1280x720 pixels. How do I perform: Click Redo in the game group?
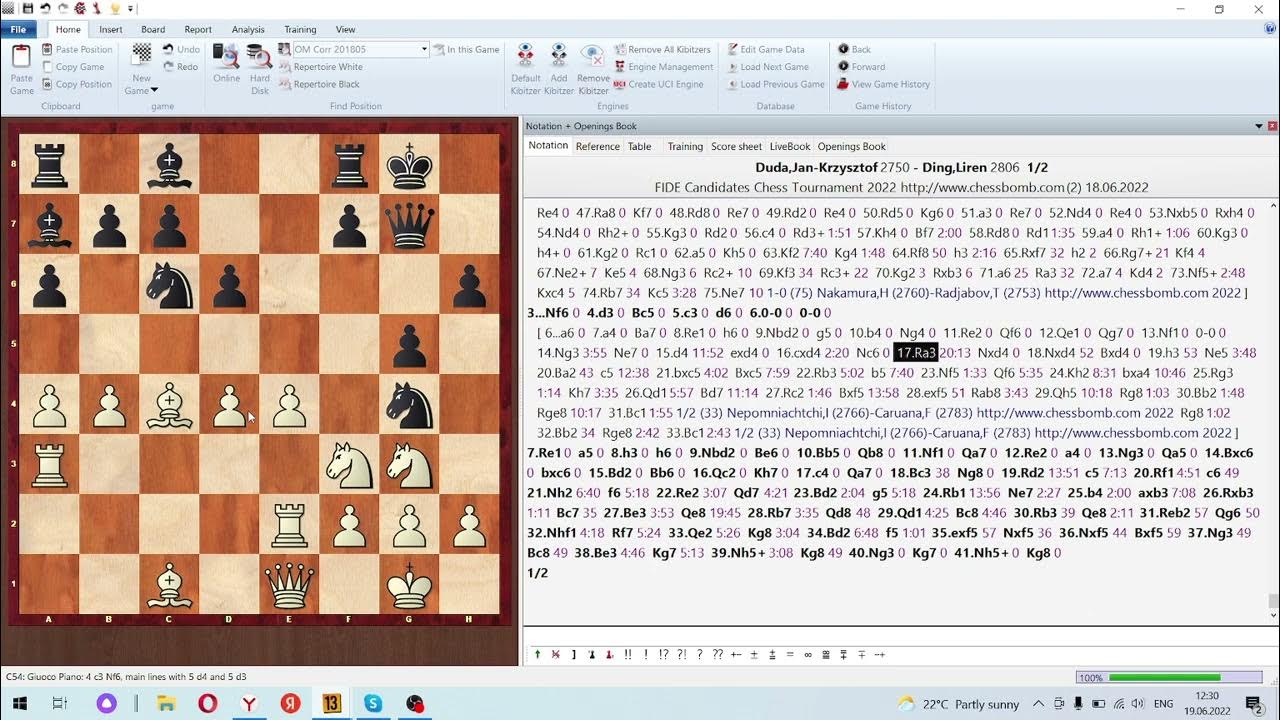[x=181, y=67]
